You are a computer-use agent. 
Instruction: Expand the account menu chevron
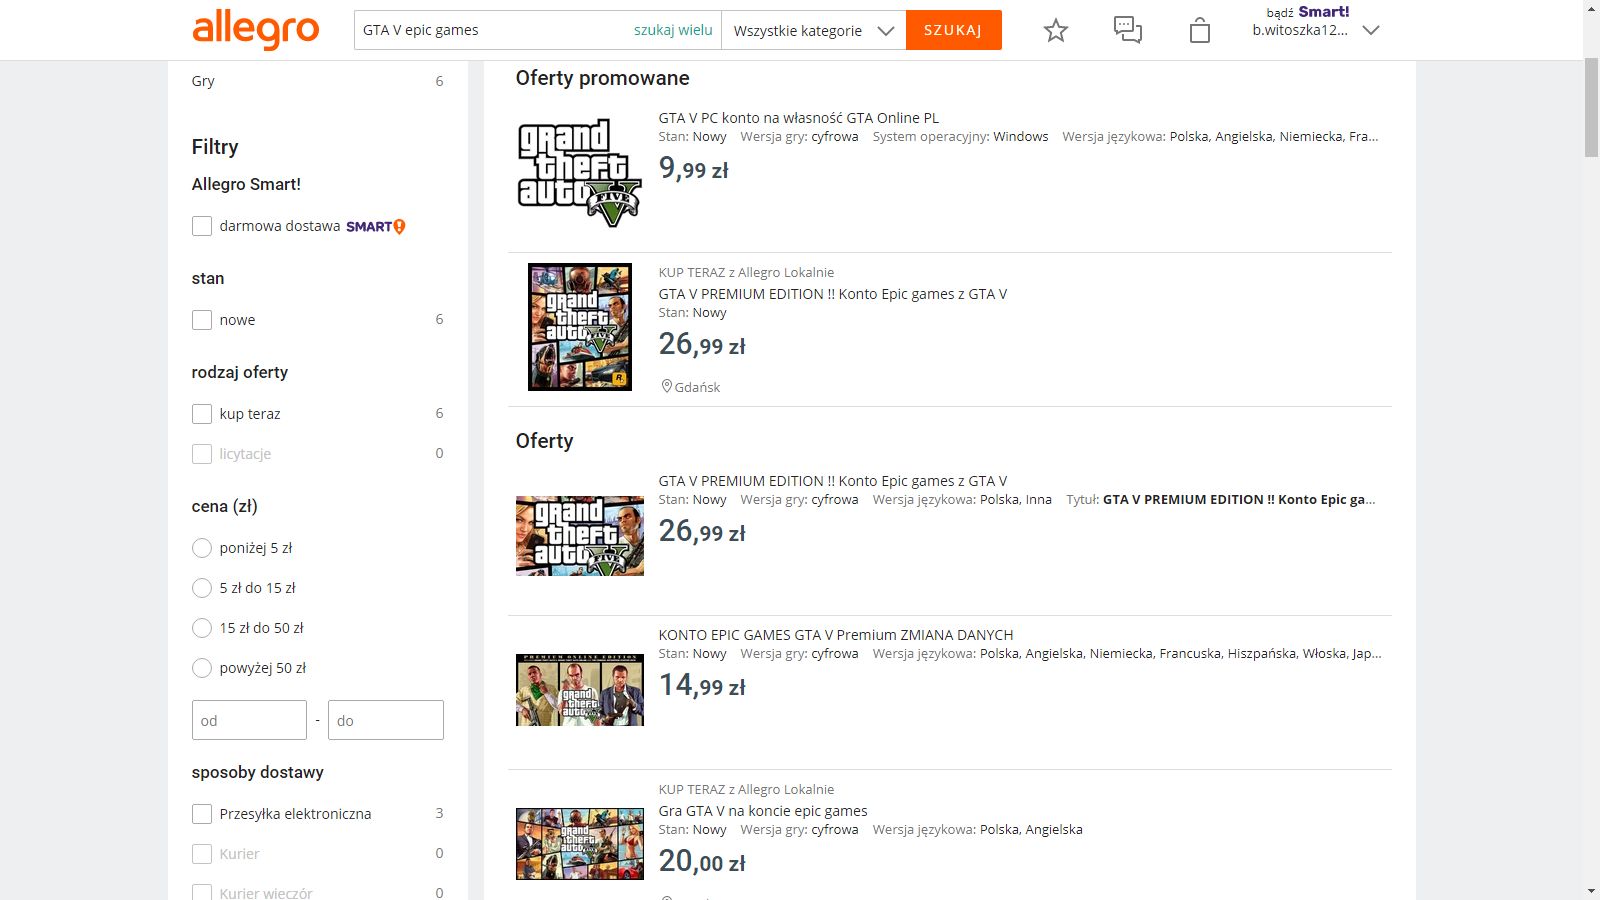(1371, 30)
